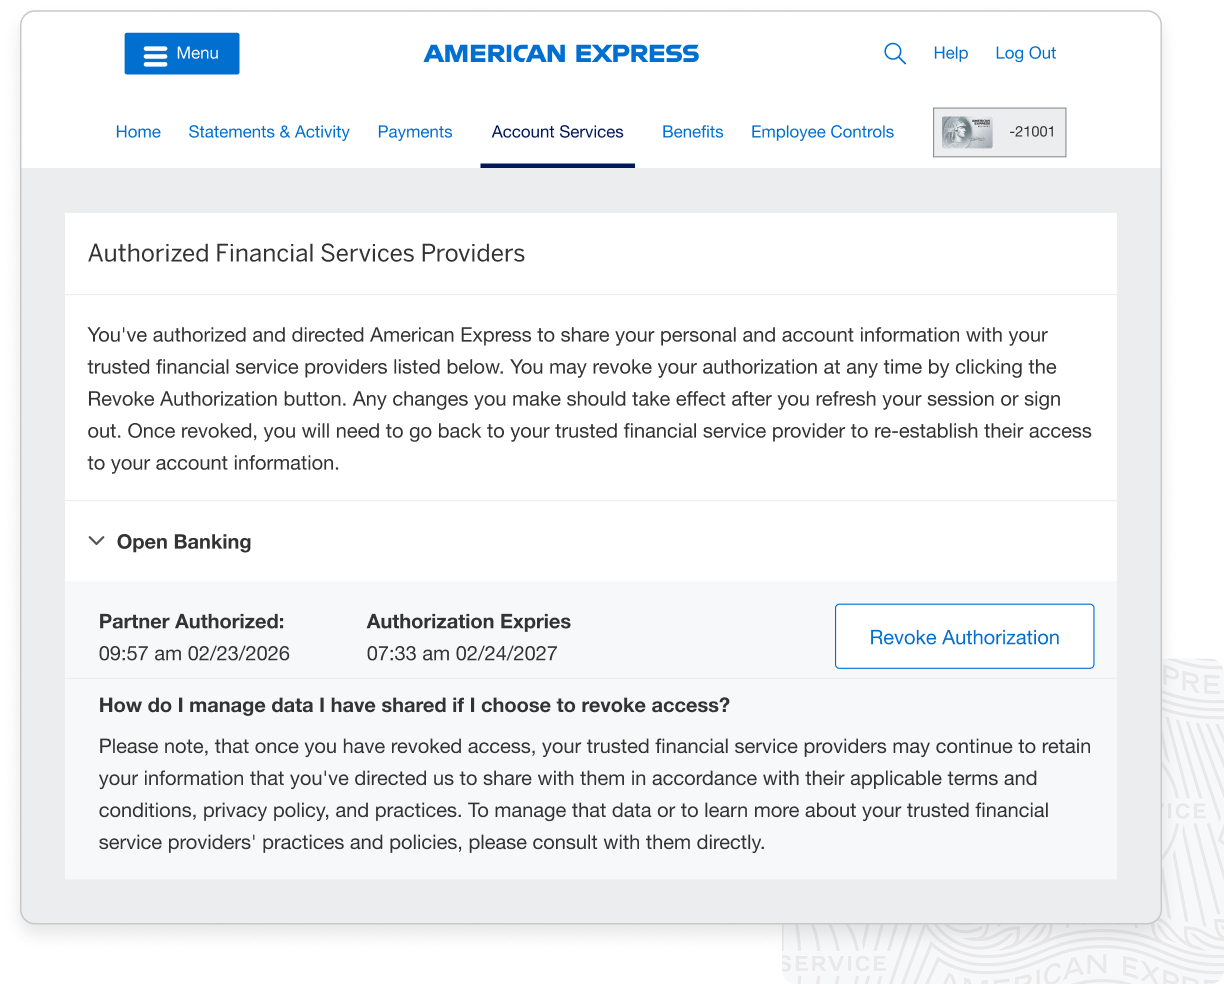1224x984 pixels.
Task: Open the Statements & Activity tab
Action: (268, 131)
